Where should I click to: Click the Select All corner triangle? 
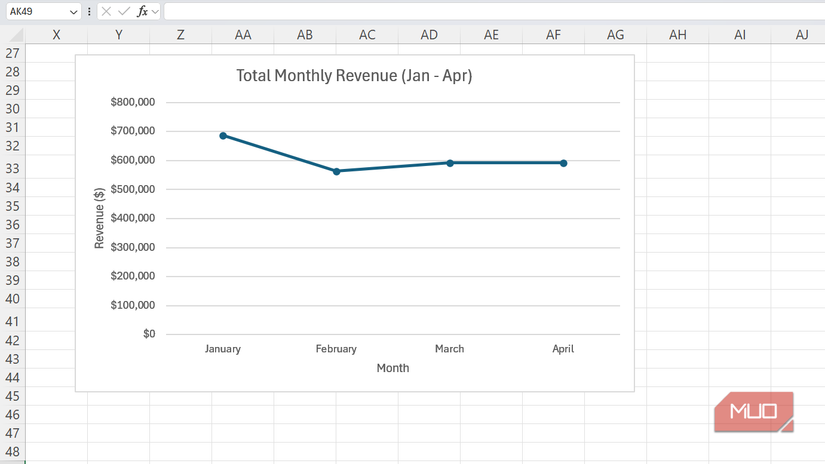[x=12, y=34]
